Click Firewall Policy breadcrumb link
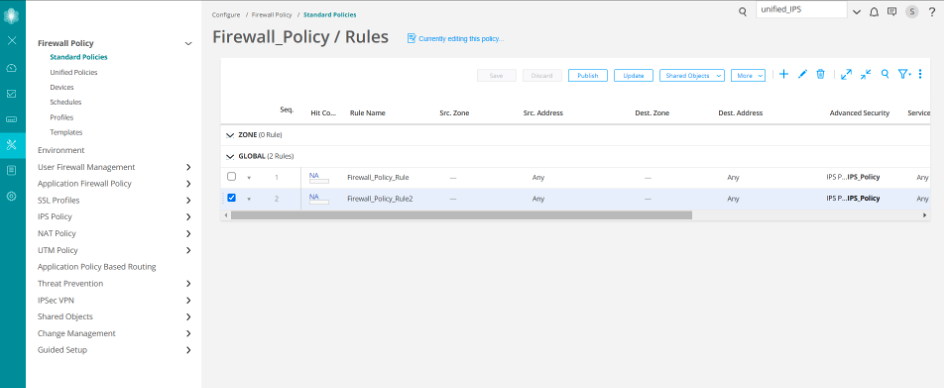Image resolution: width=944 pixels, height=388 pixels. pyautogui.click(x=272, y=14)
